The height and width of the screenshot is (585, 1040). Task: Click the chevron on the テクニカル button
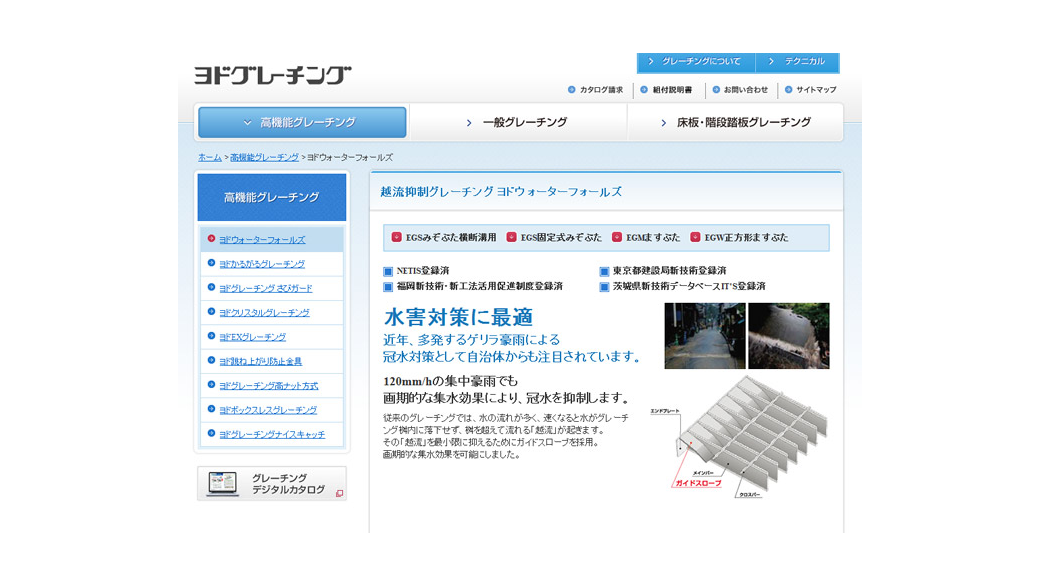coord(771,62)
